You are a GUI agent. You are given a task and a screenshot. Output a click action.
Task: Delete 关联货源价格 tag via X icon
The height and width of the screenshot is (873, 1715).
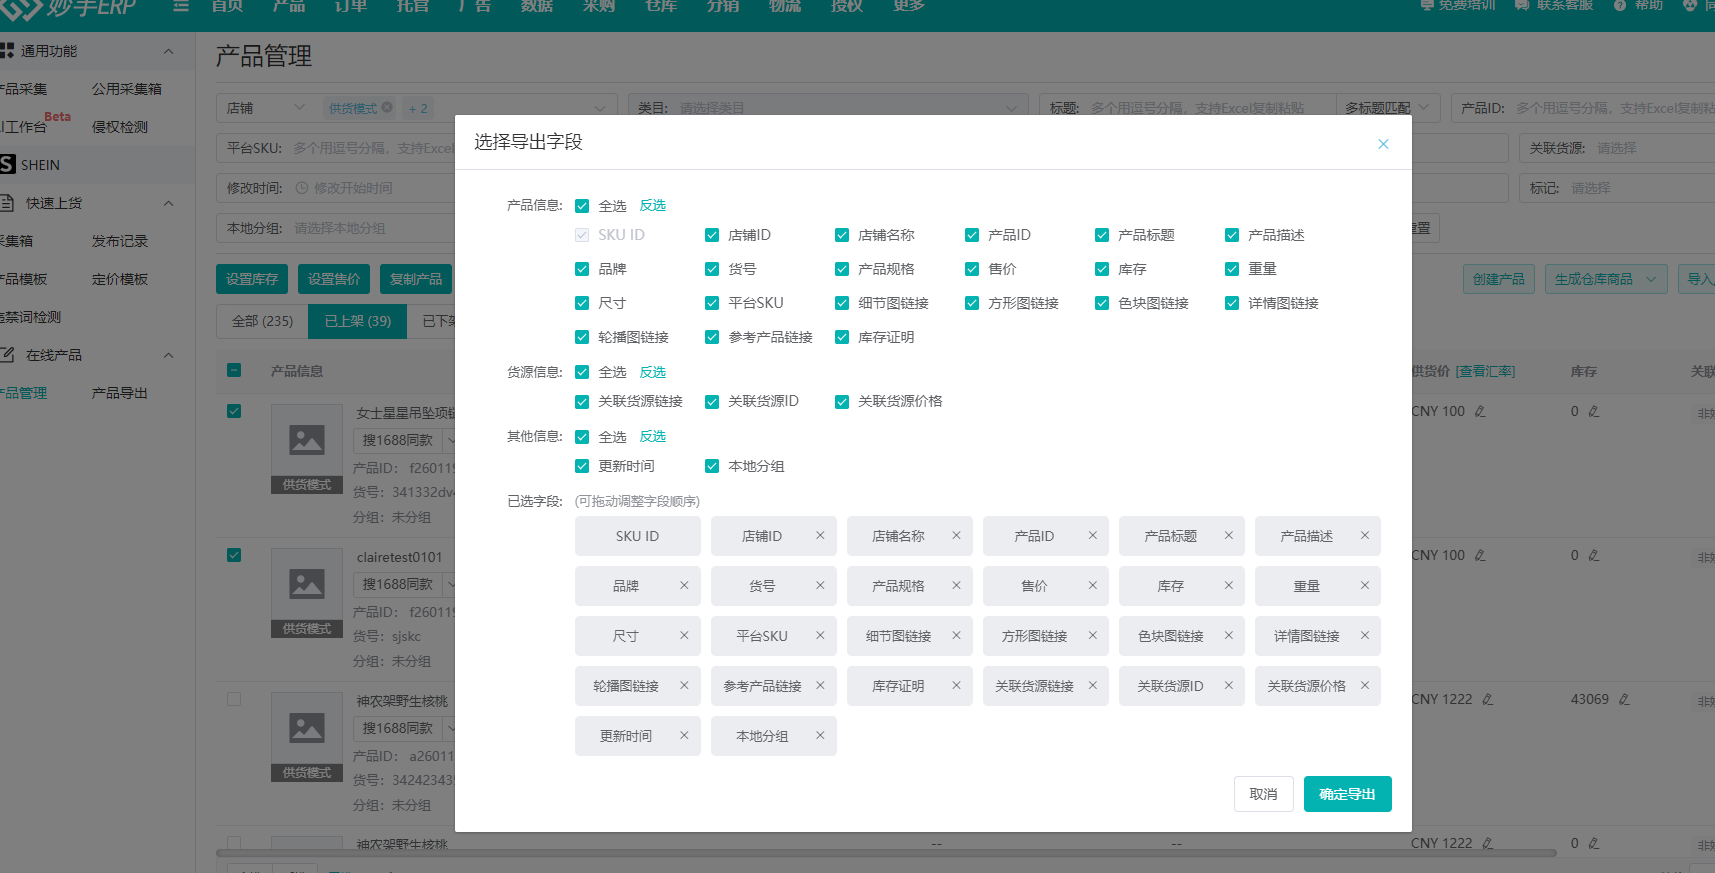(1364, 686)
